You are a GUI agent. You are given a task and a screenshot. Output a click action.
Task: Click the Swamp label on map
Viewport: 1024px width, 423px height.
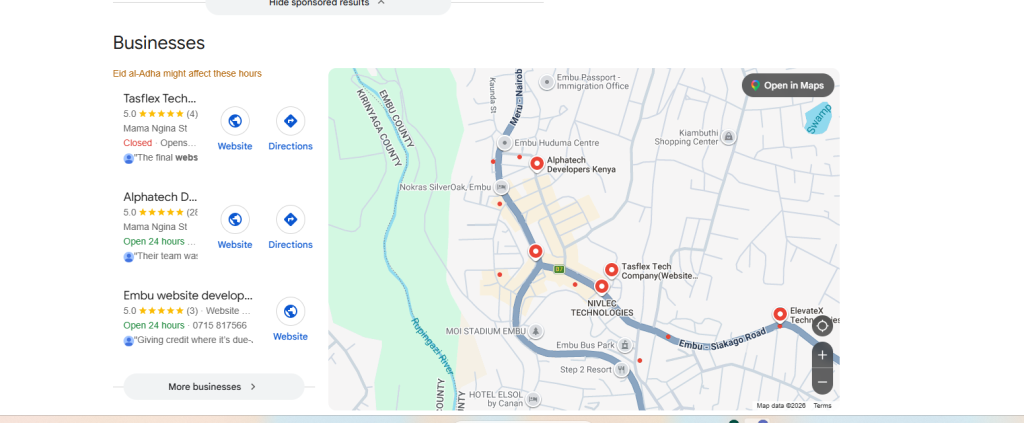[819, 119]
